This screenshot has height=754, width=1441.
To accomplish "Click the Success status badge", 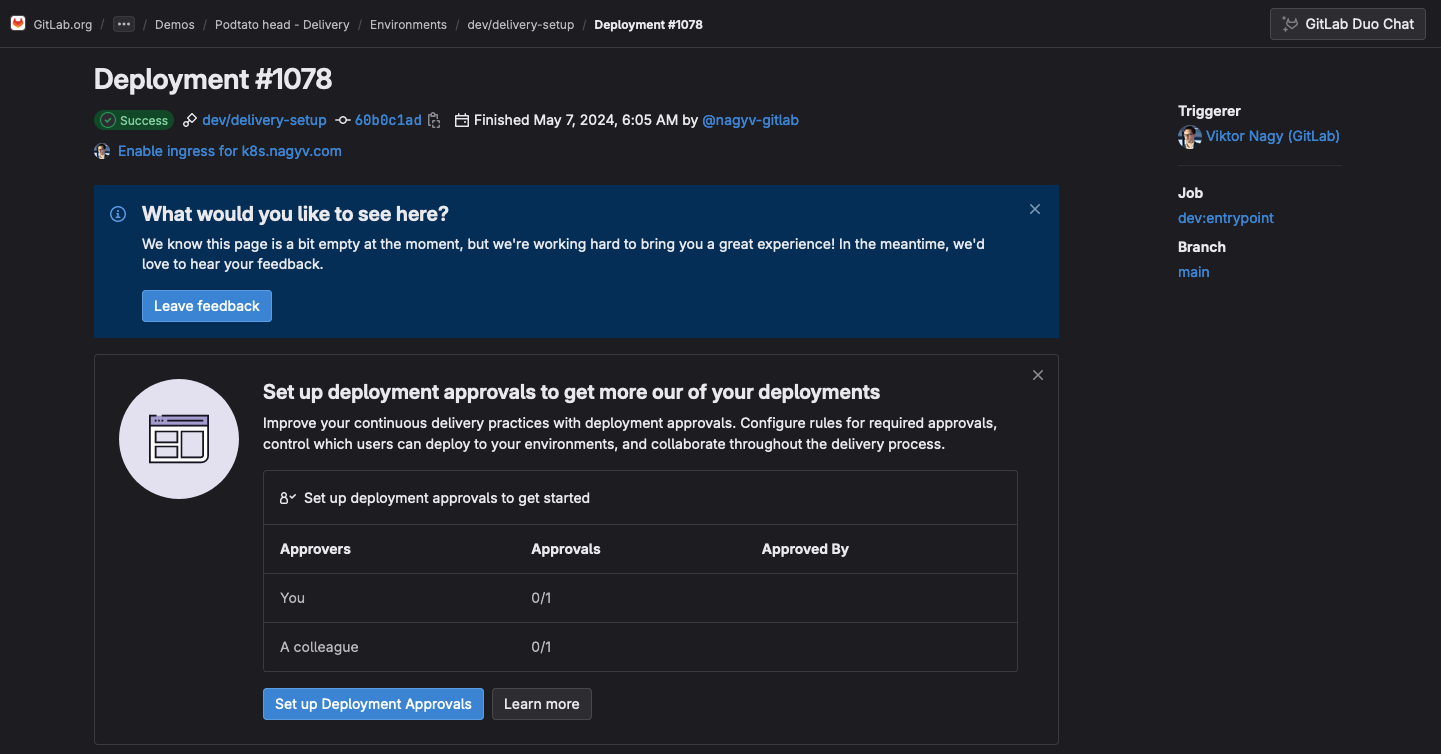I will (134, 120).
